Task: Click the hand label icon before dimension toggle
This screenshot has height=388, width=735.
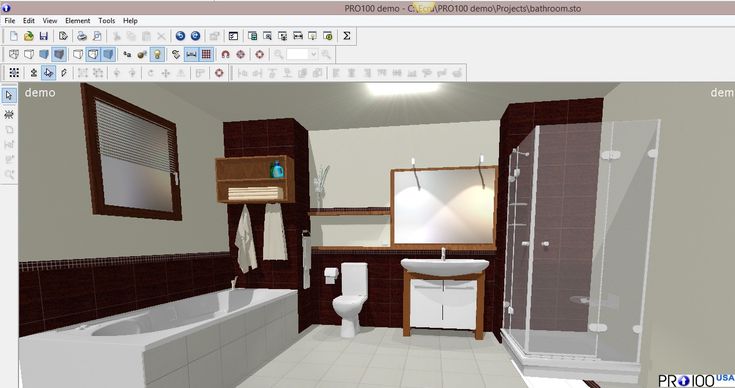Action: tap(176, 54)
